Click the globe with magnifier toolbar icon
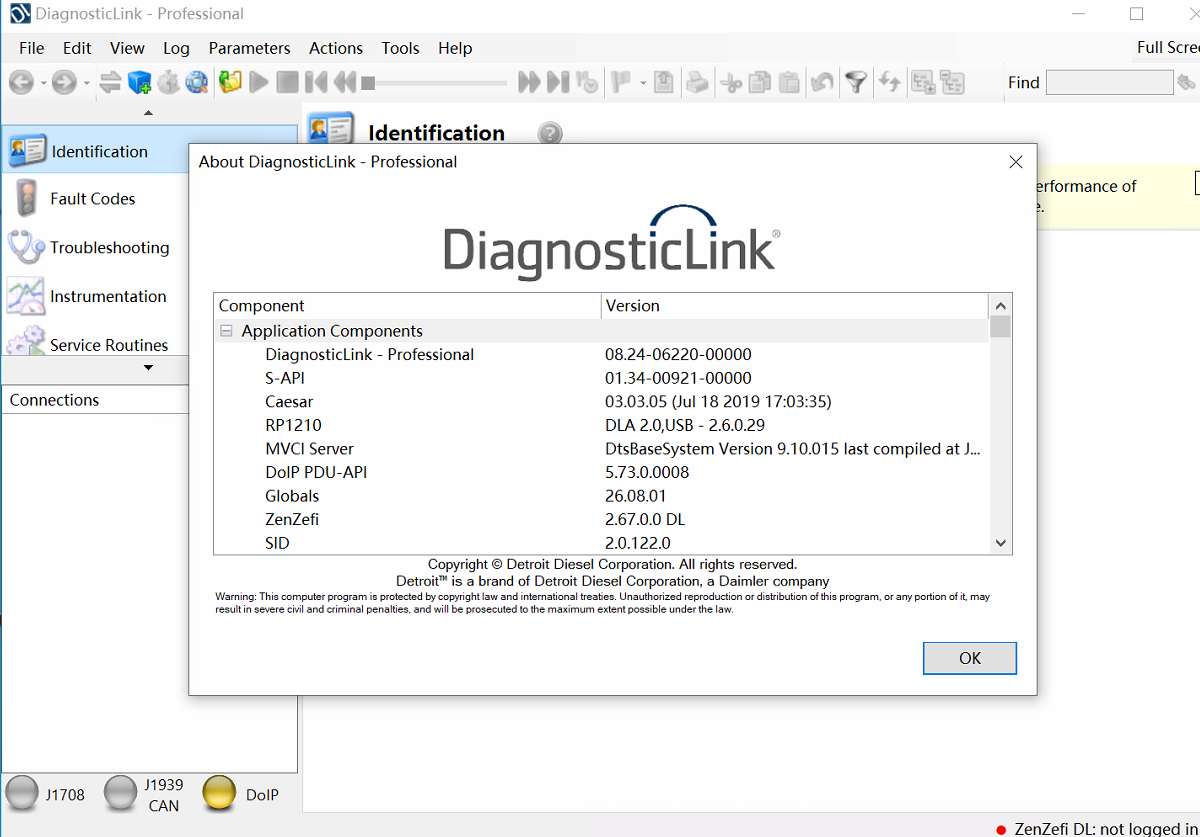Image resolution: width=1200 pixels, height=837 pixels. (x=197, y=82)
